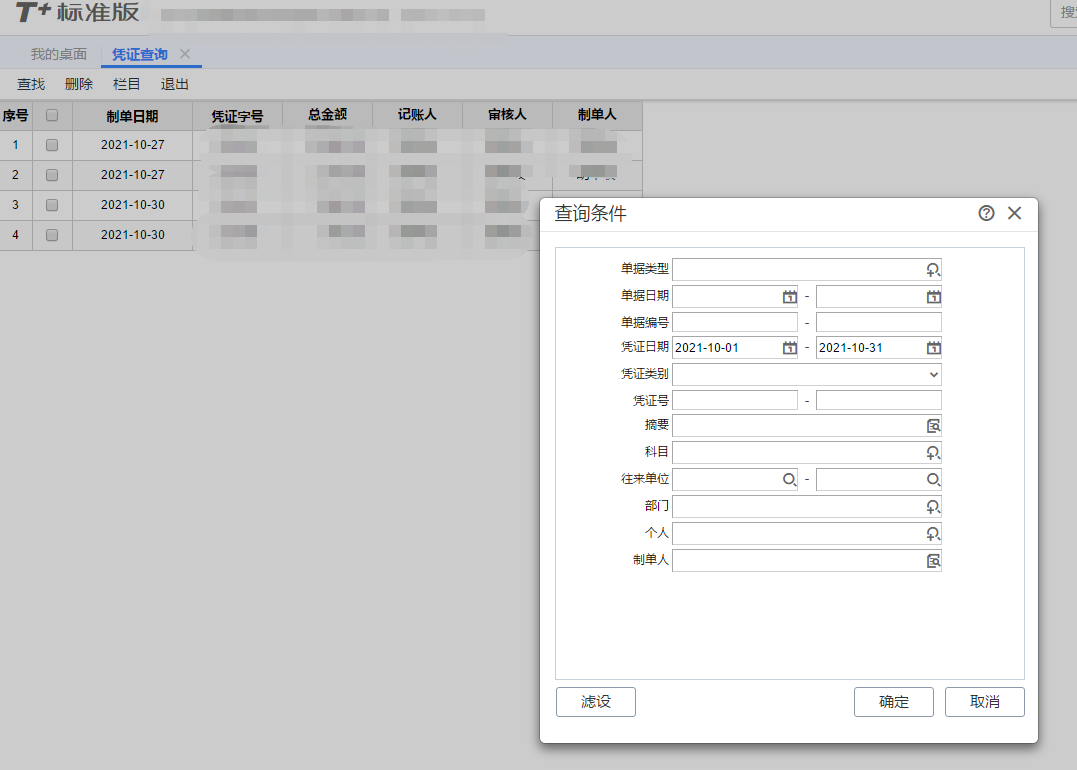Screen dimensions: 1077x770
Task: Toggle select-all checkbox in table header
Action: (52, 115)
